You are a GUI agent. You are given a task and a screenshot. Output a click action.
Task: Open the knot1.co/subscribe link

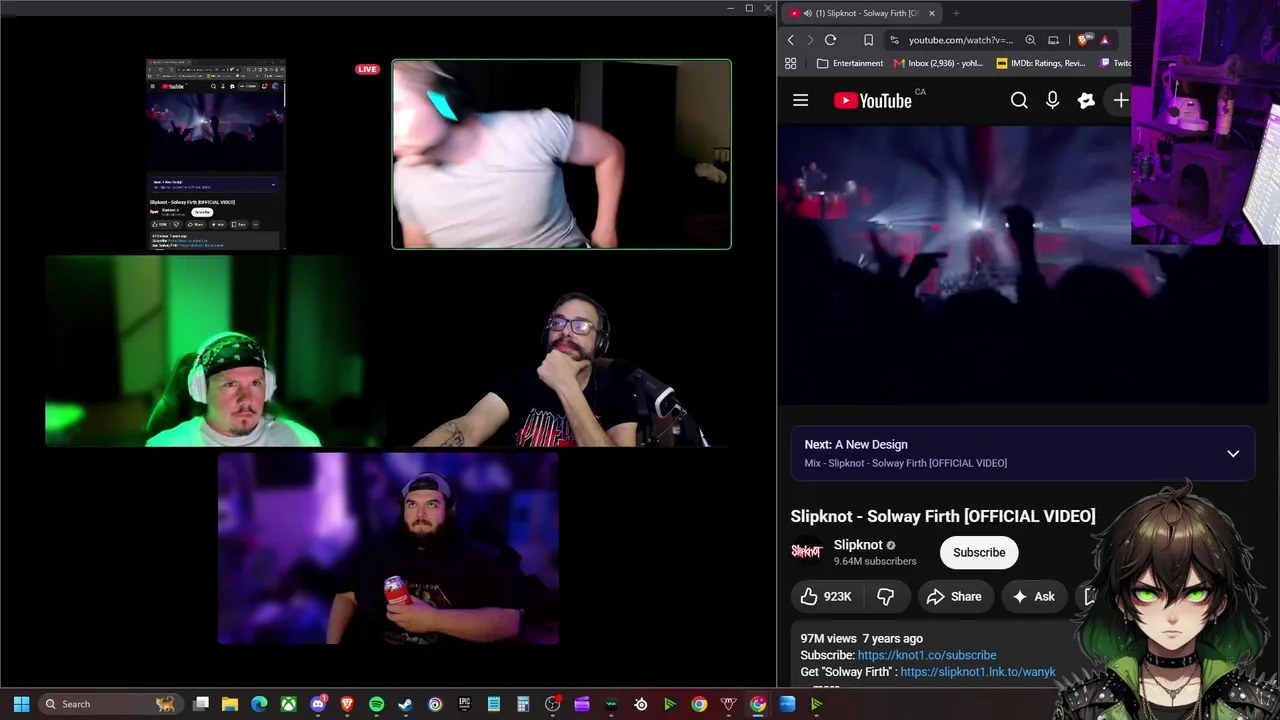[927, 655]
